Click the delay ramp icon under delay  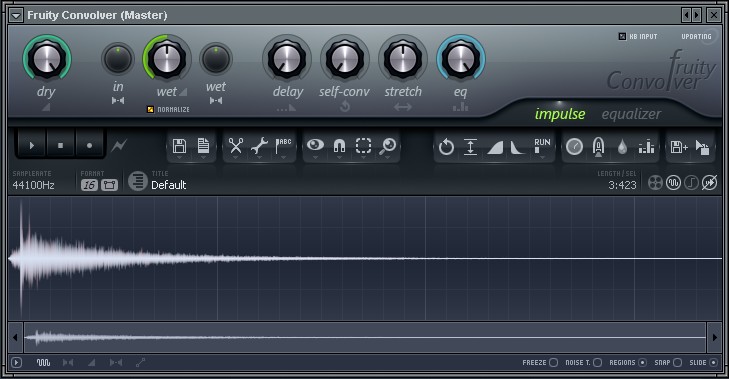click(286, 108)
